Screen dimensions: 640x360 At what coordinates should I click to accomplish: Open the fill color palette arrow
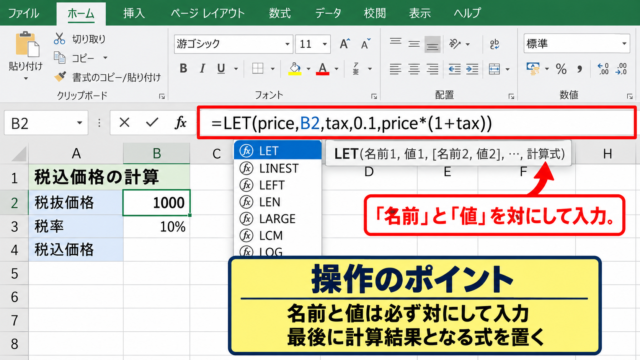[308, 69]
